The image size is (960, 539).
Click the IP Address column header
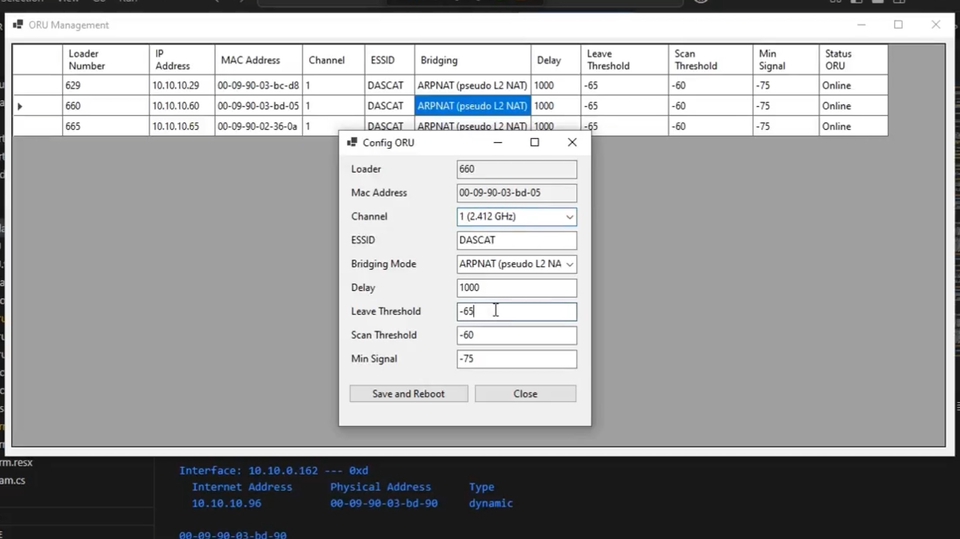click(x=182, y=60)
